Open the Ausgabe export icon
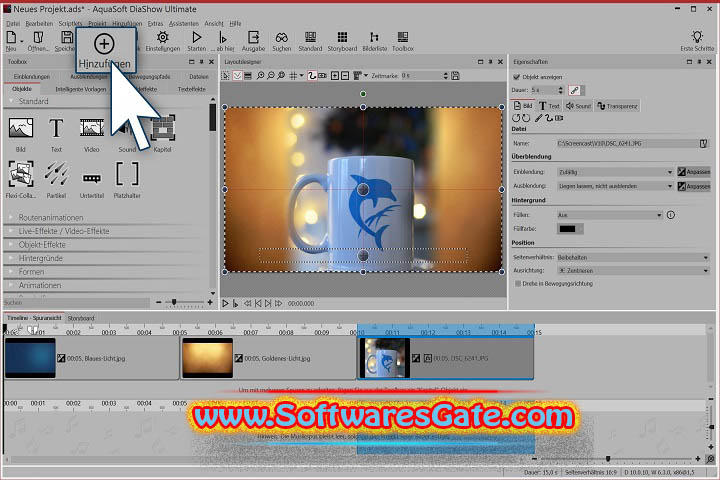This screenshot has height=480, width=720. [253, 40]
